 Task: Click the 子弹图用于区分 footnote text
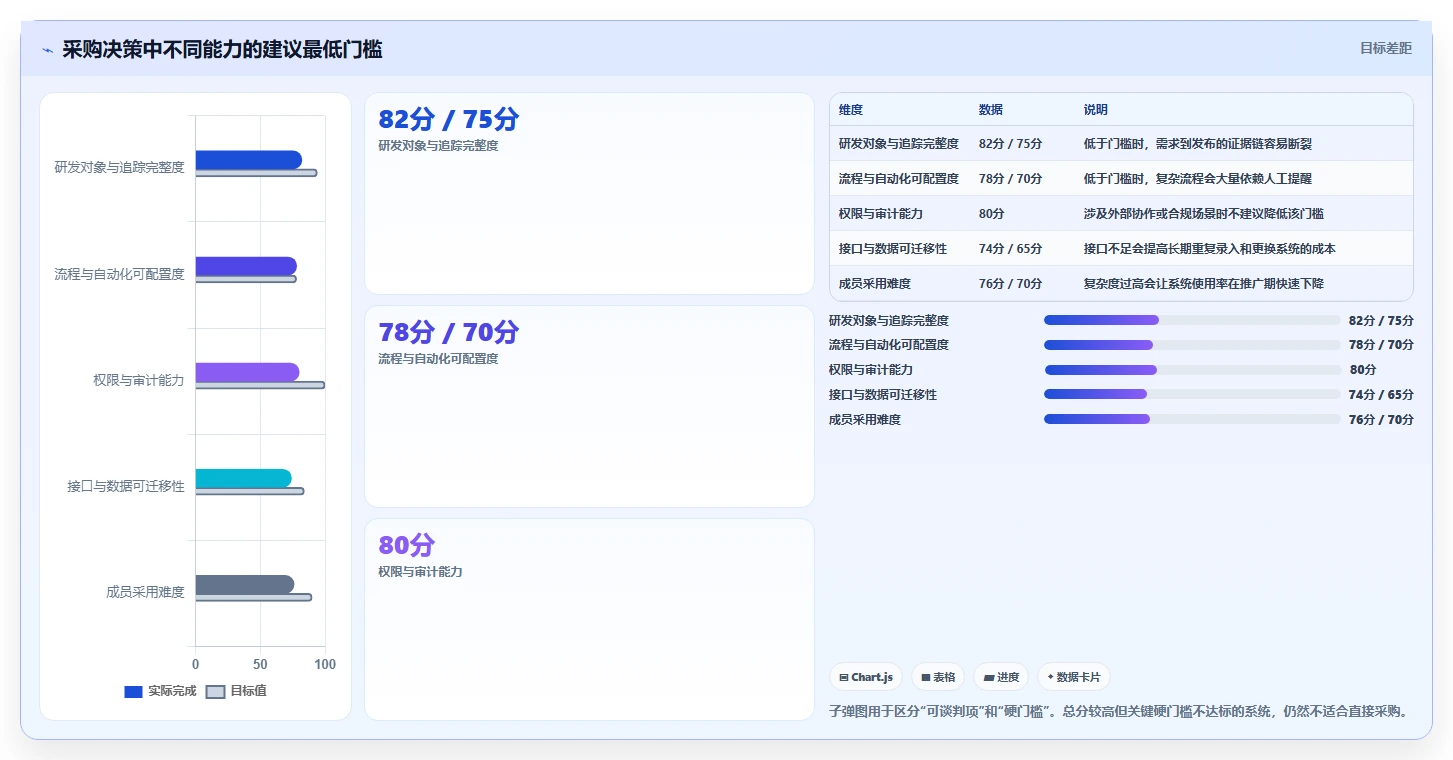(1119, 712)
